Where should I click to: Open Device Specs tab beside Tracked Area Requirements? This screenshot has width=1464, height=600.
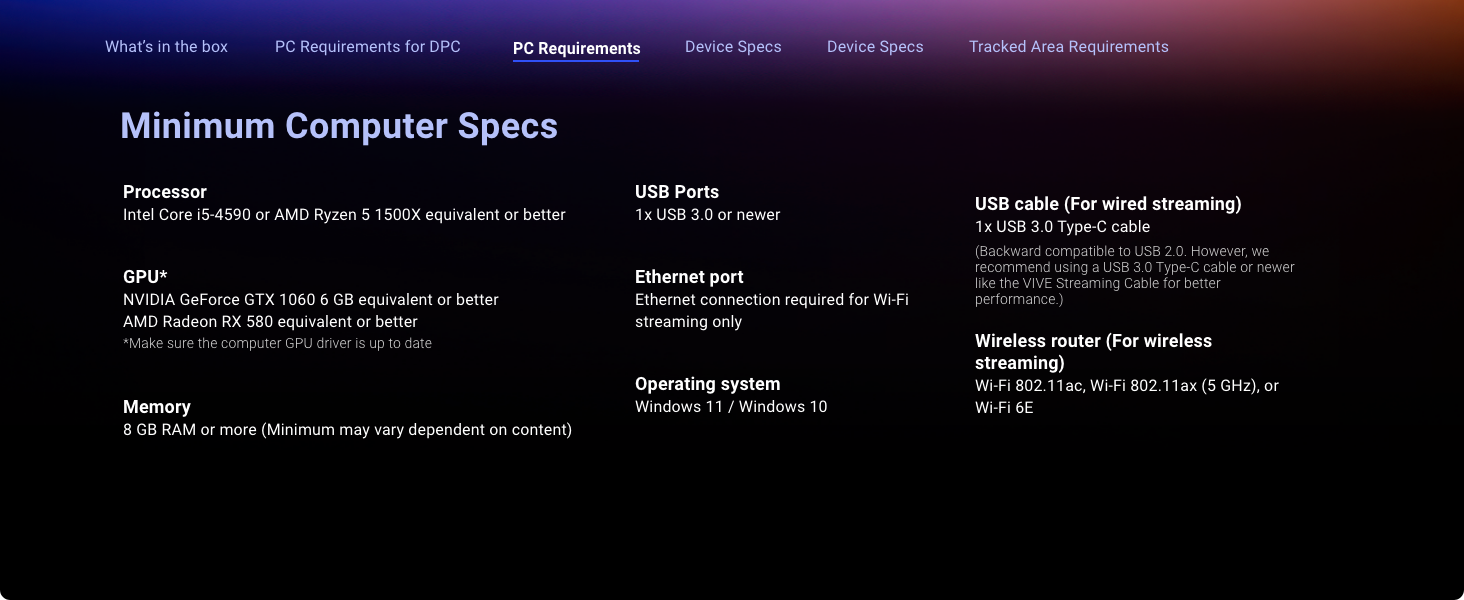(x=875, y=47)
